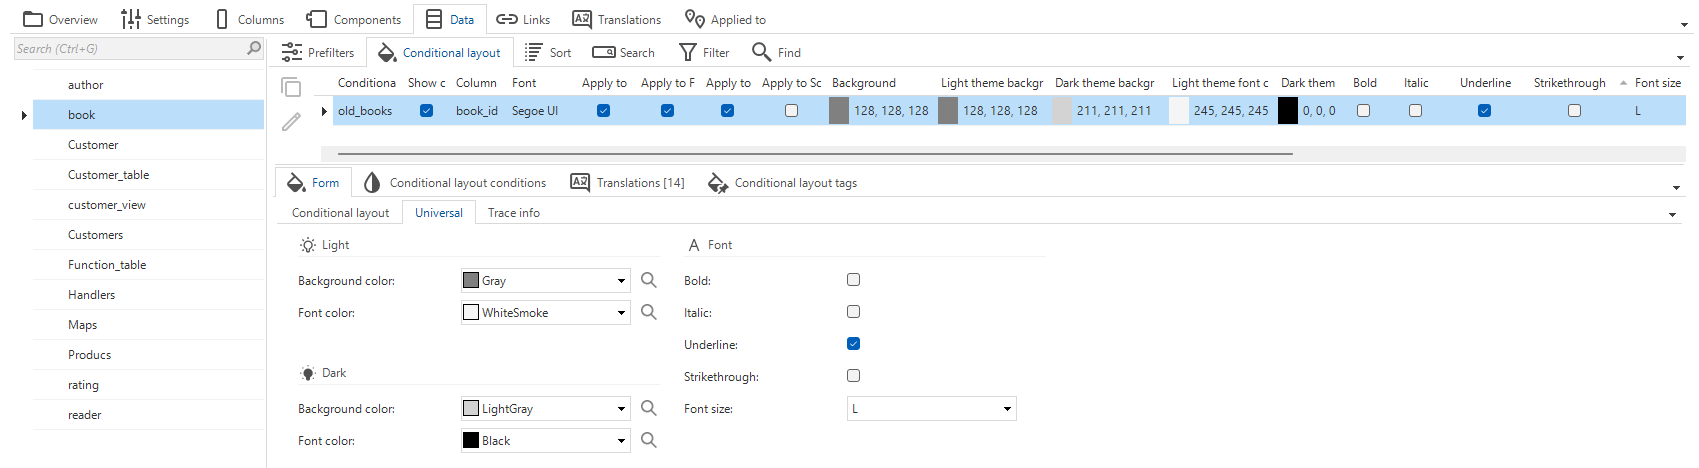This screenshot has height=468, width=1699.
Task: Open the Font size L dropdown
Action: 932,409
